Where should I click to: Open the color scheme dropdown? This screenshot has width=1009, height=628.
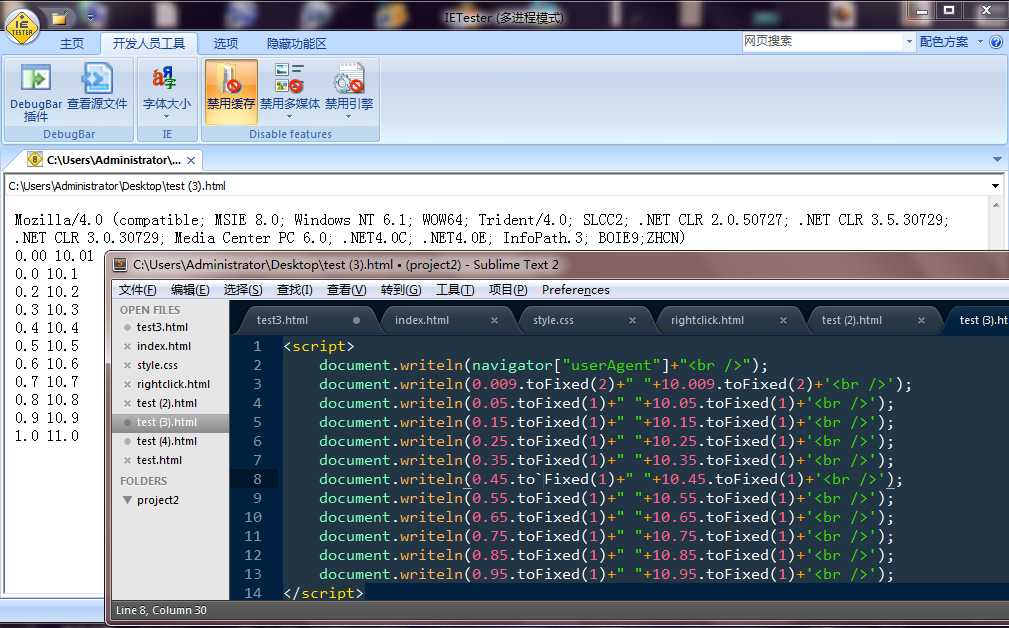(980, 42)
